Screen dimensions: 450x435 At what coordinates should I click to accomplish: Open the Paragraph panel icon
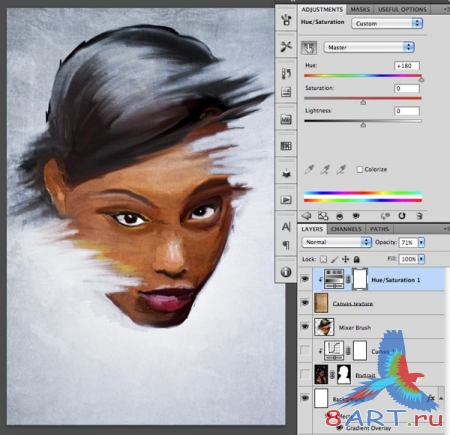pyautogui.click(x=286, y=245)
